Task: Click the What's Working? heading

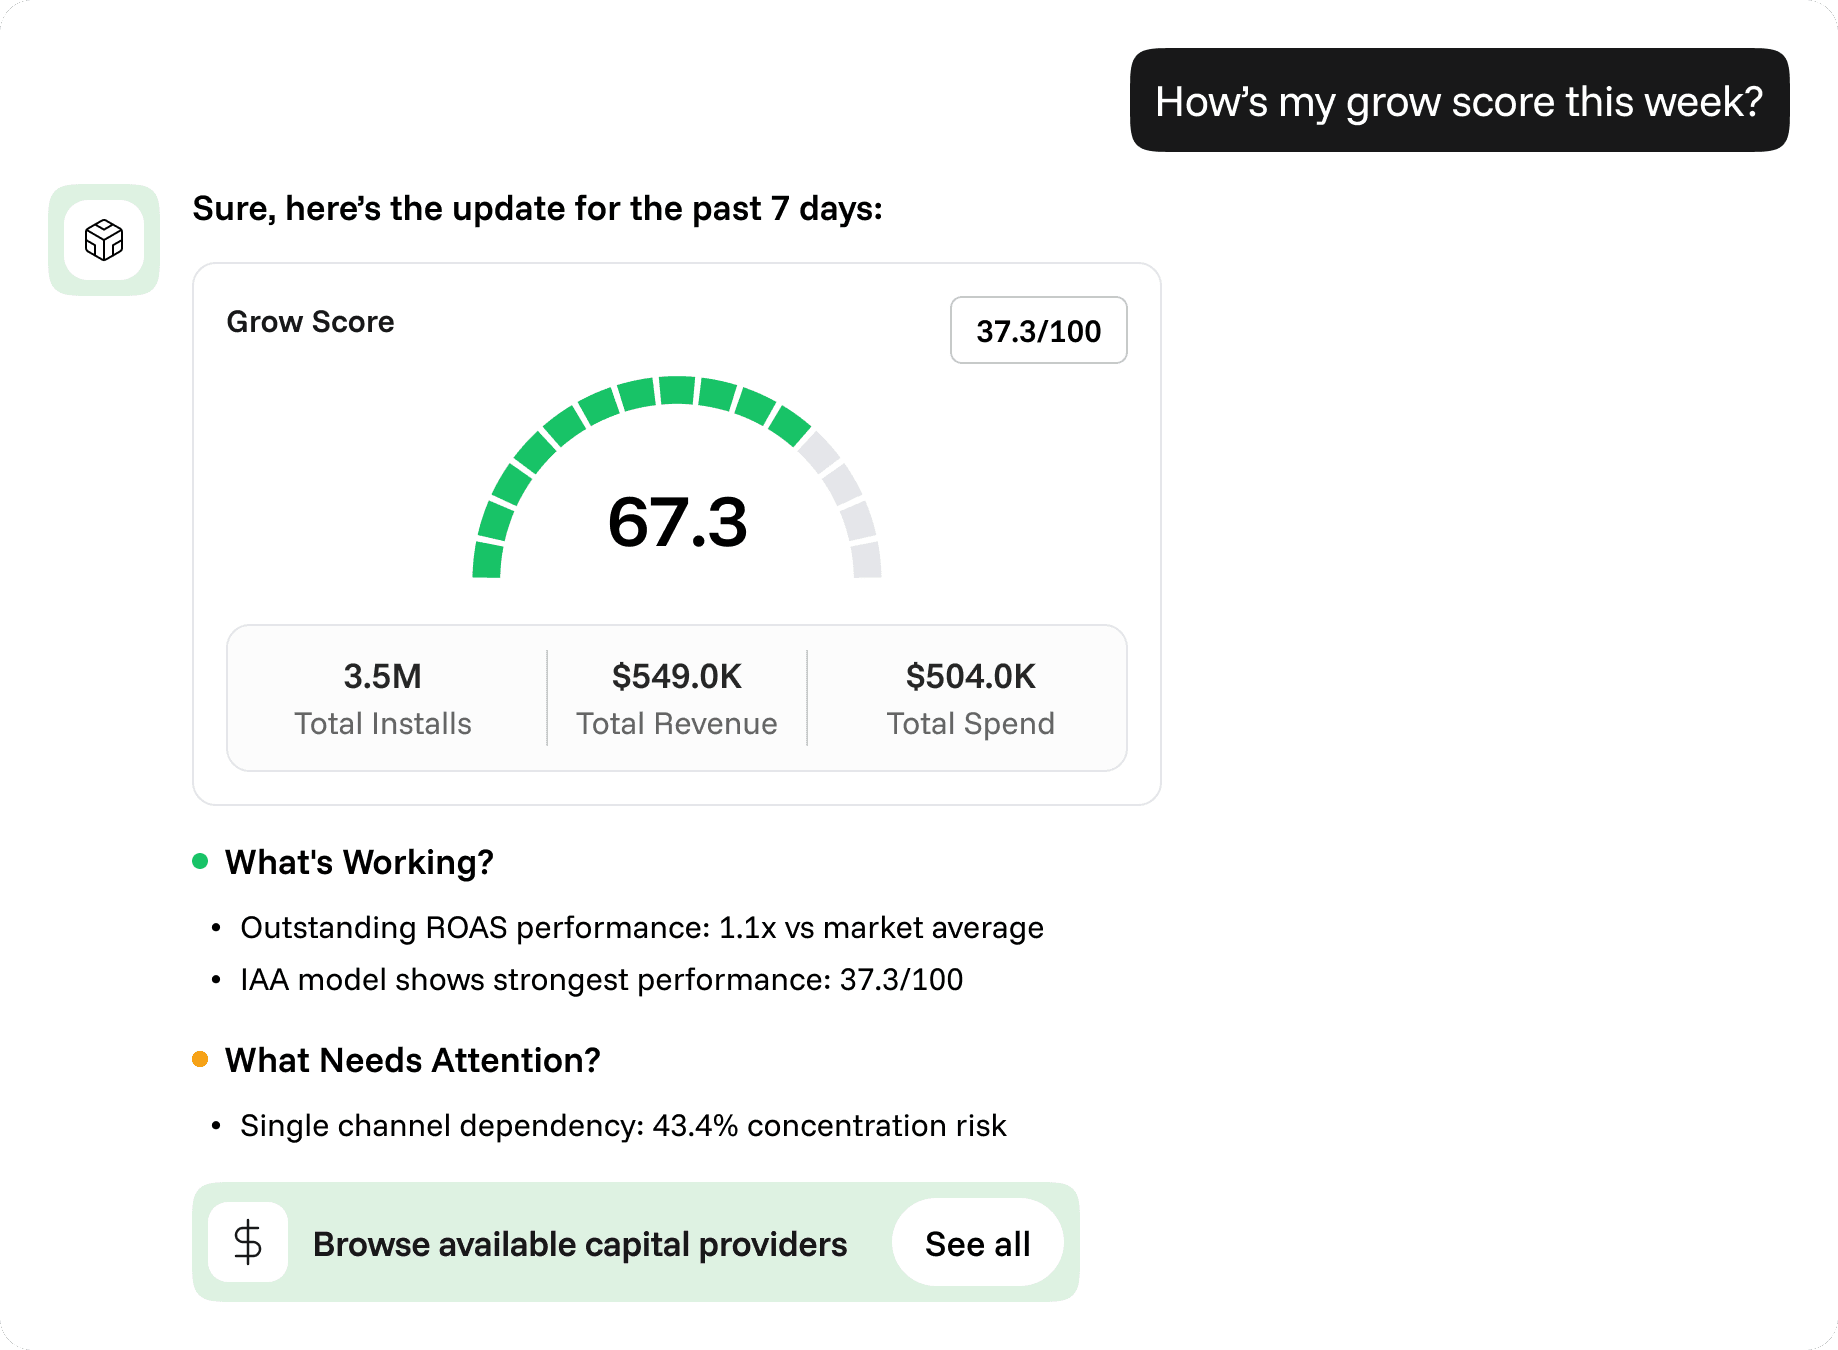Action: 359,862
